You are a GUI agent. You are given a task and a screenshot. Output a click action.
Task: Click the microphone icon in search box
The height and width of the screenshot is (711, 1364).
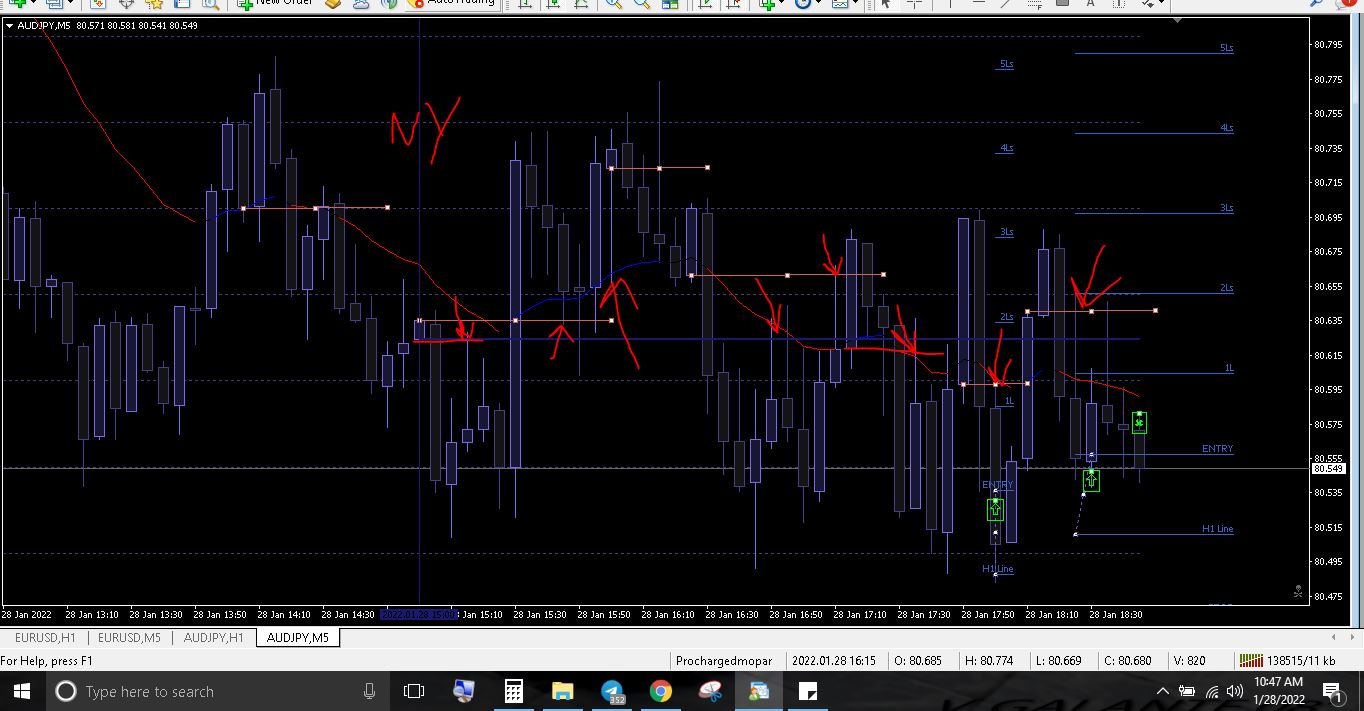click(369, 691)
